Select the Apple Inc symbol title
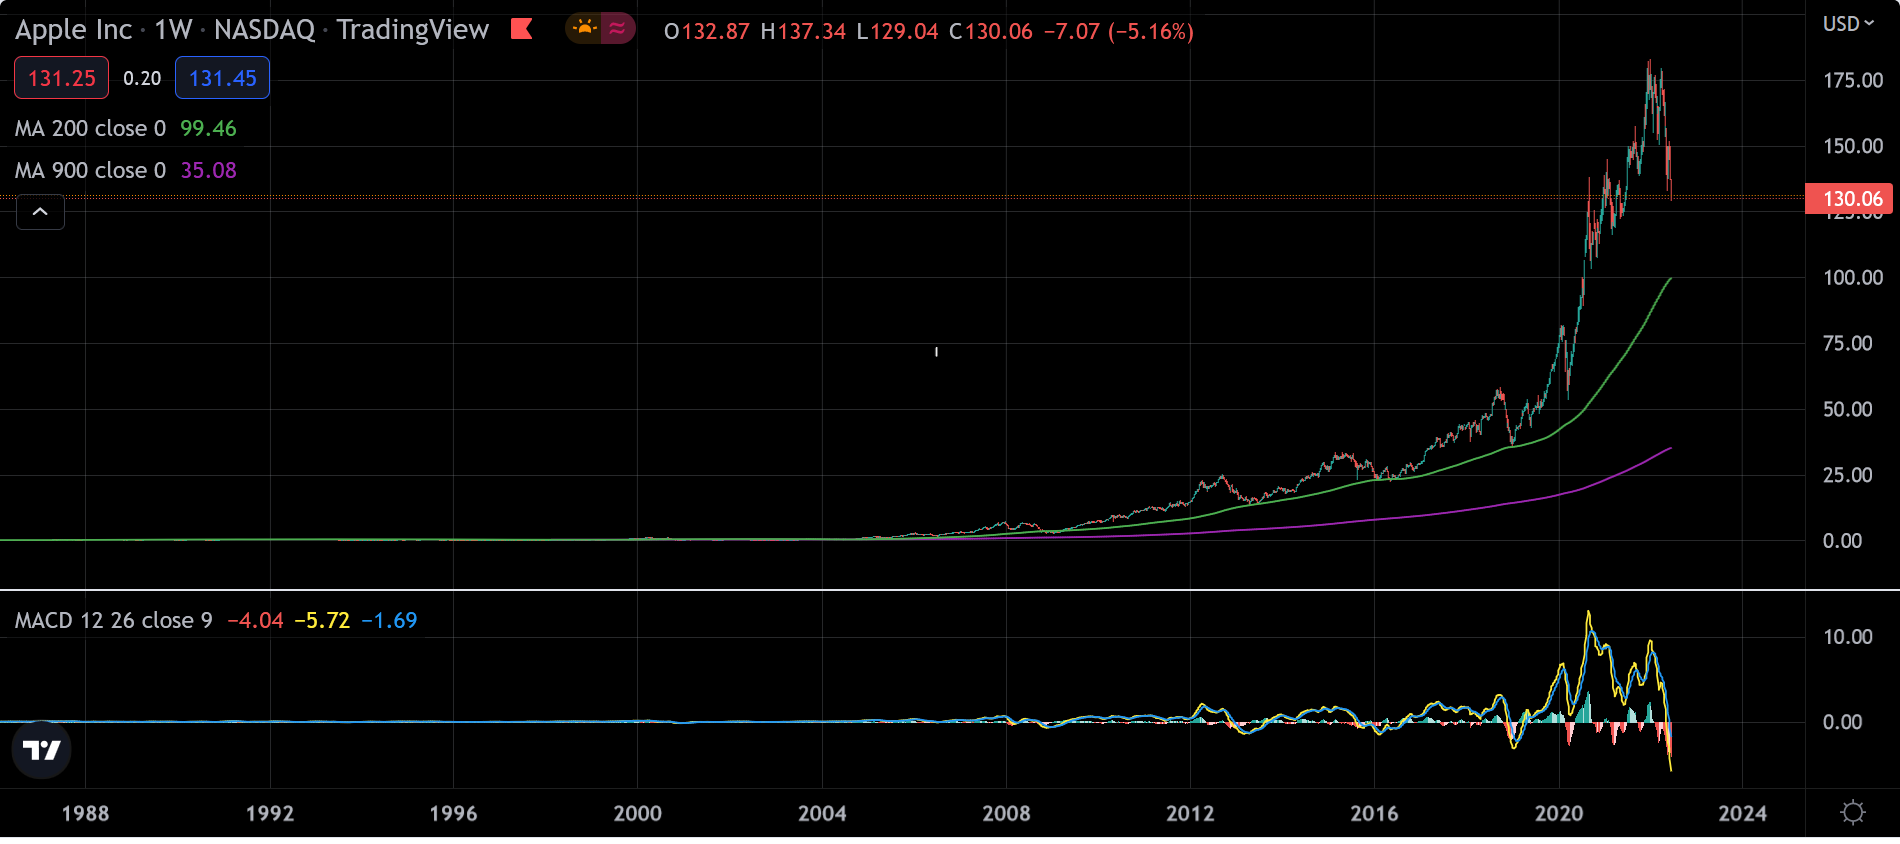1900x844 pixels. (x=73, y=30)
